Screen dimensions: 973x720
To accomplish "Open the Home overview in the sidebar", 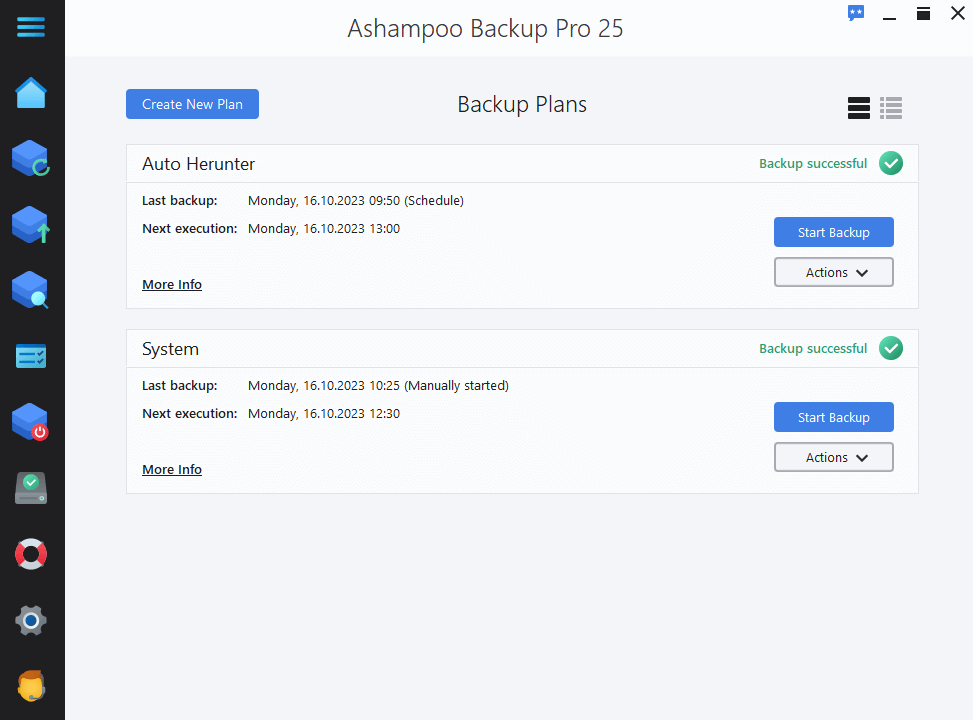I will coord(31,92).
